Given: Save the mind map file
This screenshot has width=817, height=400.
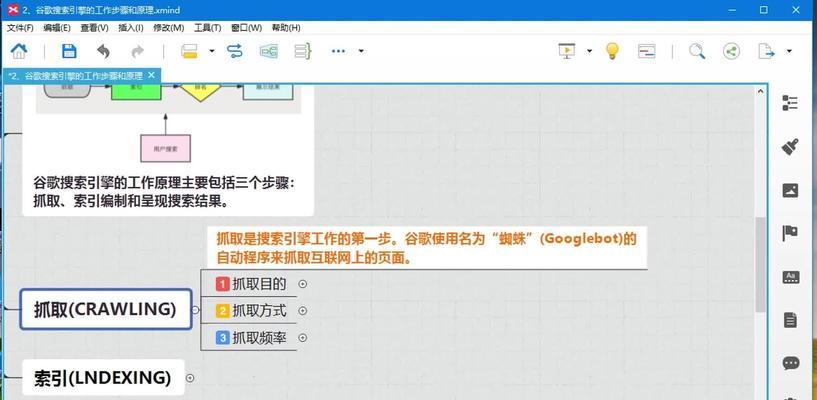Looking at the screenshot, I should tap(69, 51).
